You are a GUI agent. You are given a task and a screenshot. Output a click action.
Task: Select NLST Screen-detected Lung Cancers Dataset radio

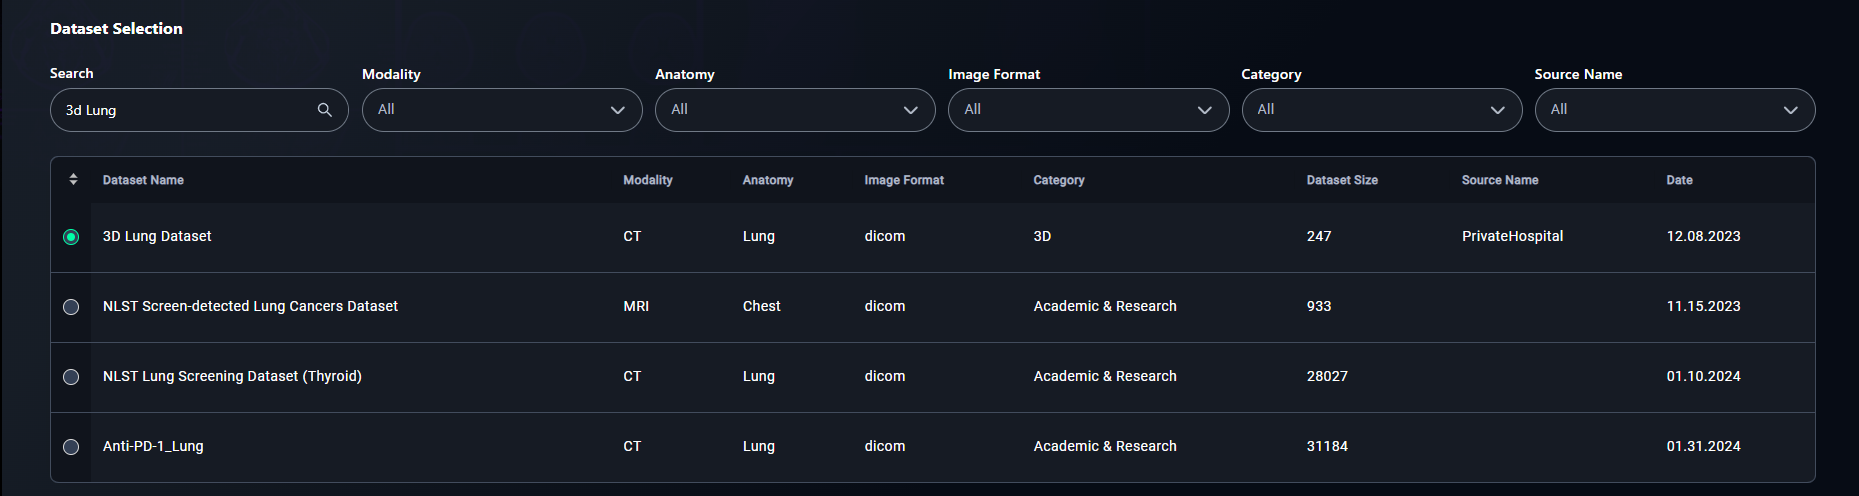click(x=71, y=307)
